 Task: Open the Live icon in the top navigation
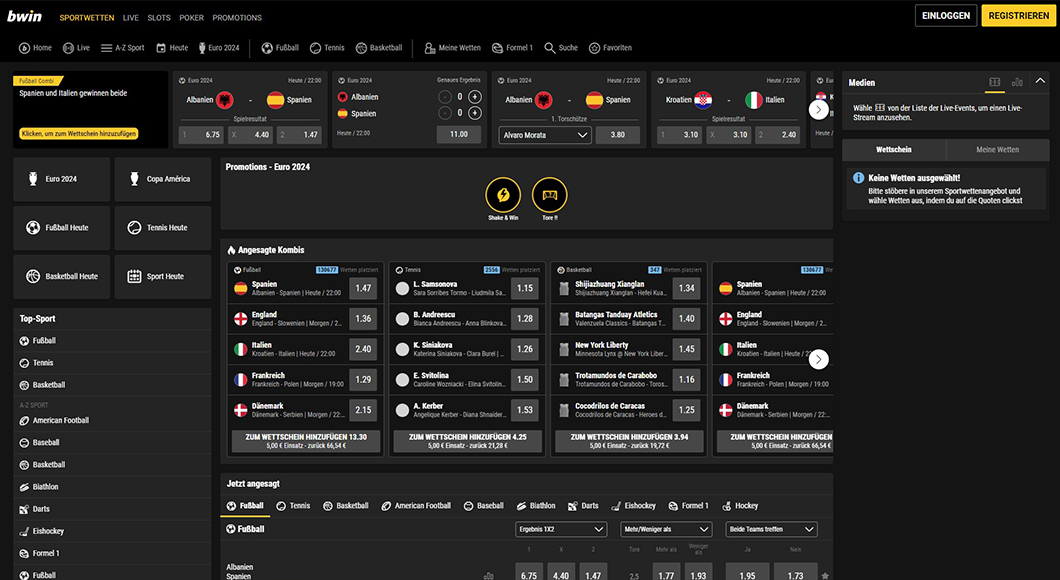tap(68, 48)
